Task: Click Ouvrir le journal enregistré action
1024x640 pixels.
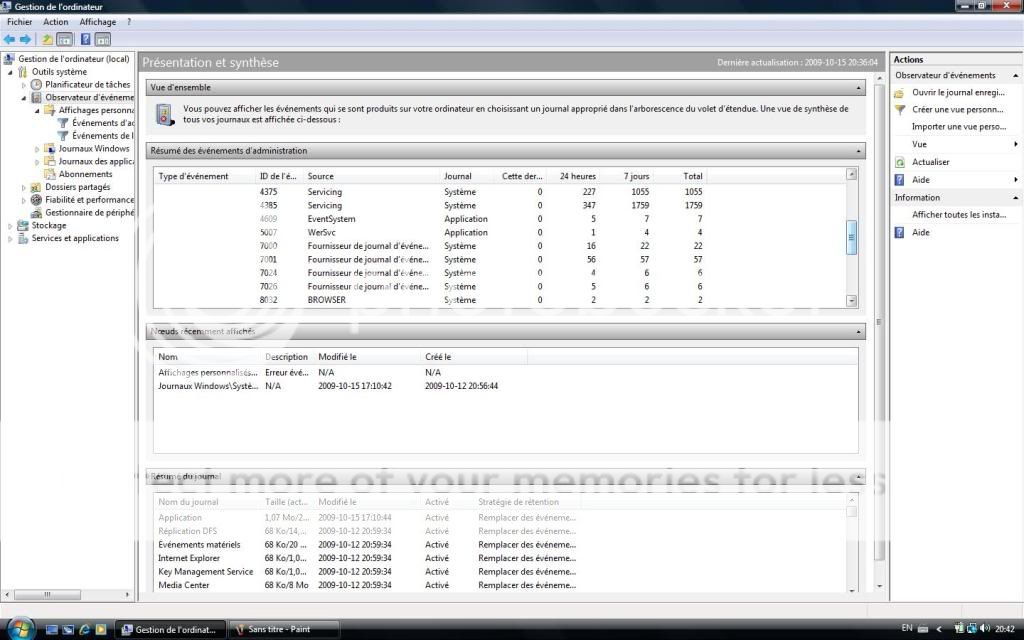Action: pyautogui.click(x=958, y=93)
